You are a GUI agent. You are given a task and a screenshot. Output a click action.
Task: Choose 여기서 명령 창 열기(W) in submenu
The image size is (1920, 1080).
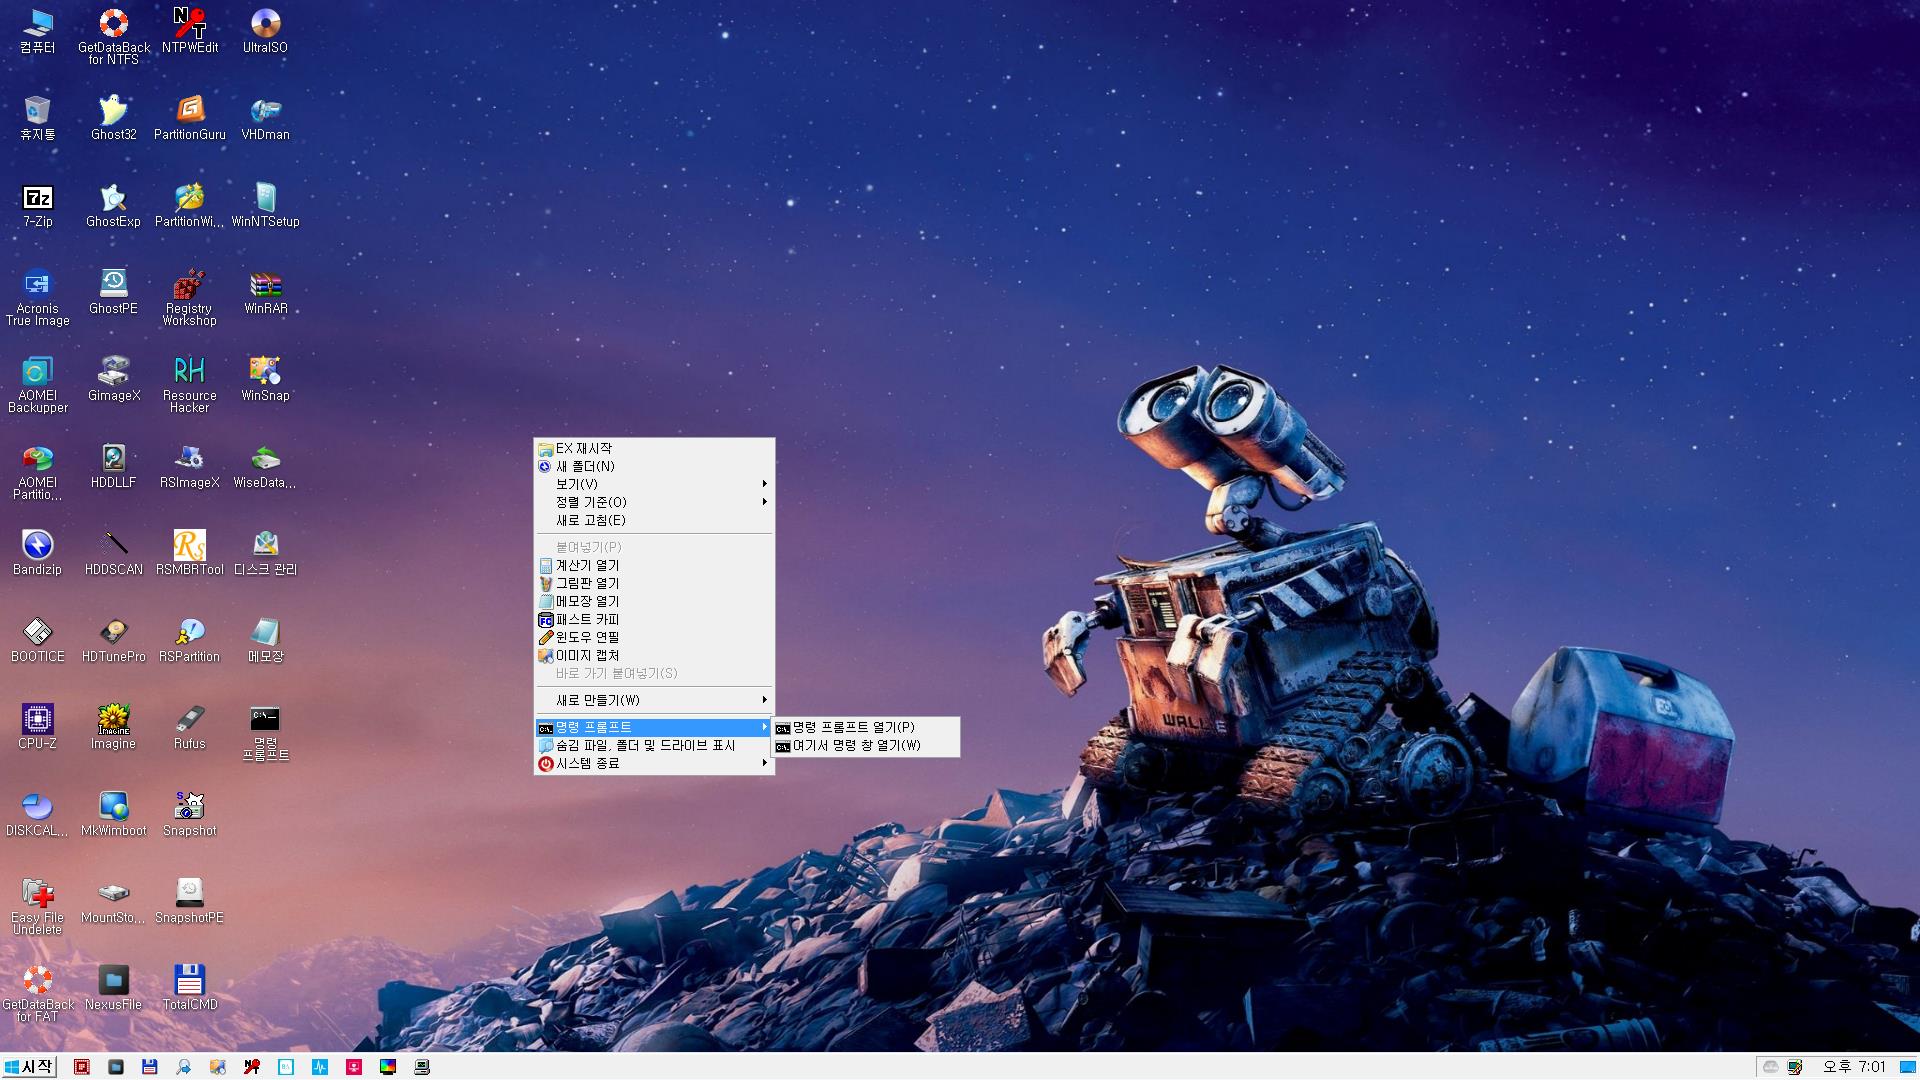(x=866, y=745)
